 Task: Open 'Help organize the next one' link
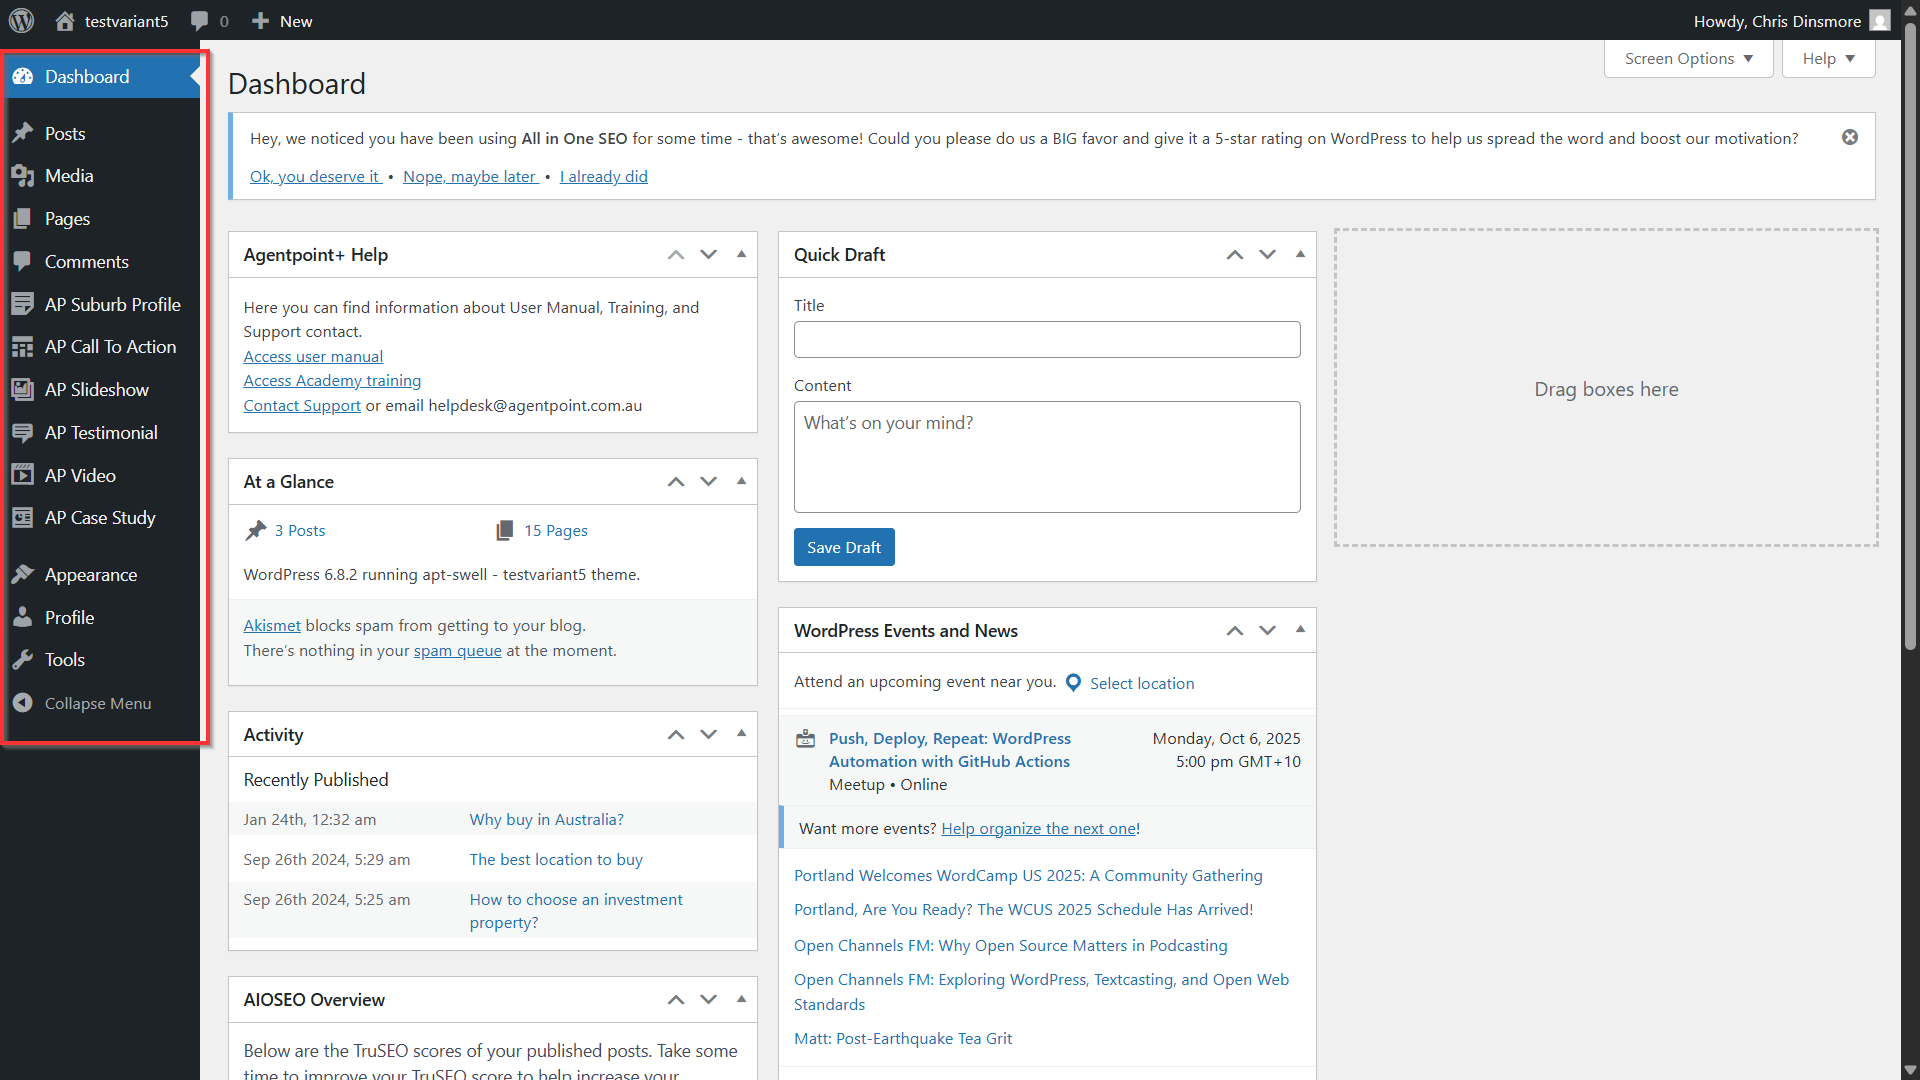coord(1038,829)
